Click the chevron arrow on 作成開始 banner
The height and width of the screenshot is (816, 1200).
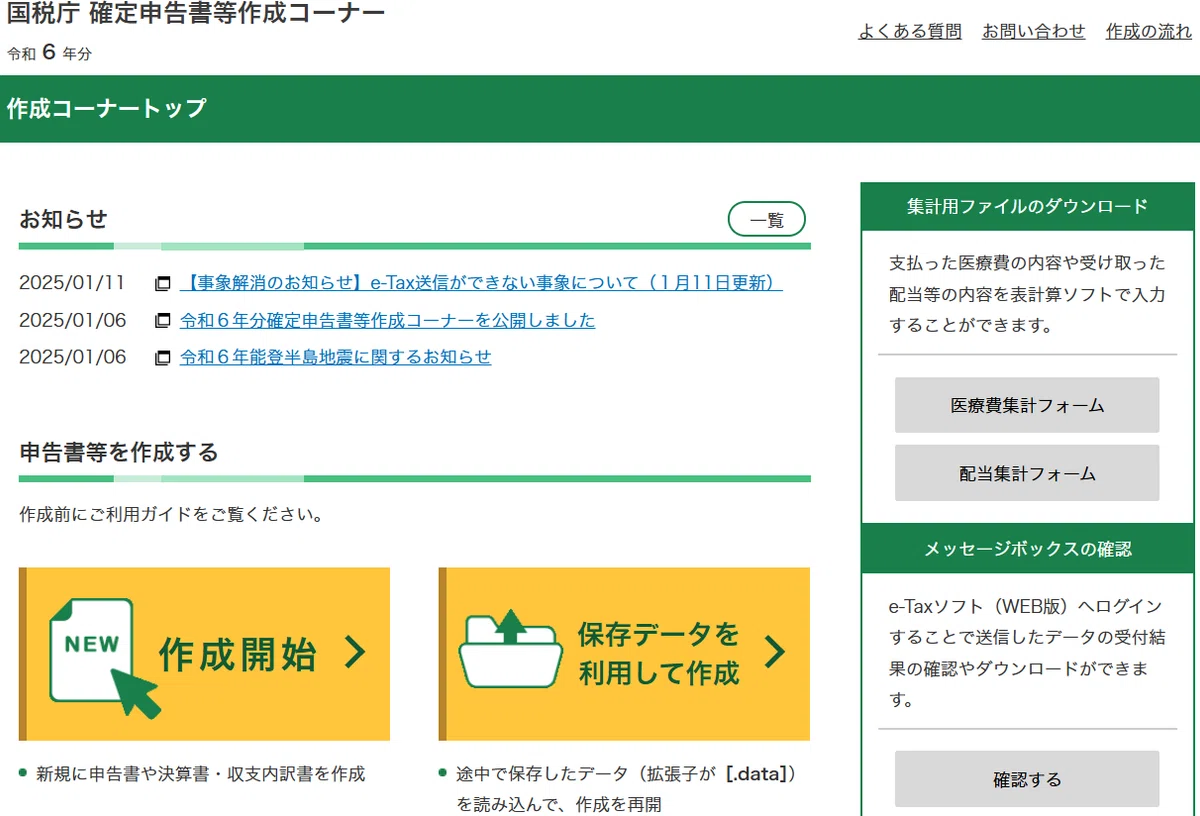click(355, 653)
